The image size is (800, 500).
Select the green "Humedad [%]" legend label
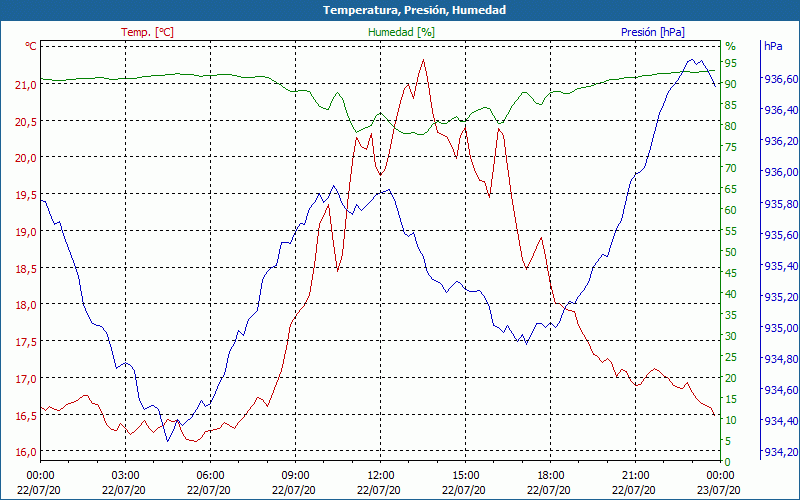point(401,32)
